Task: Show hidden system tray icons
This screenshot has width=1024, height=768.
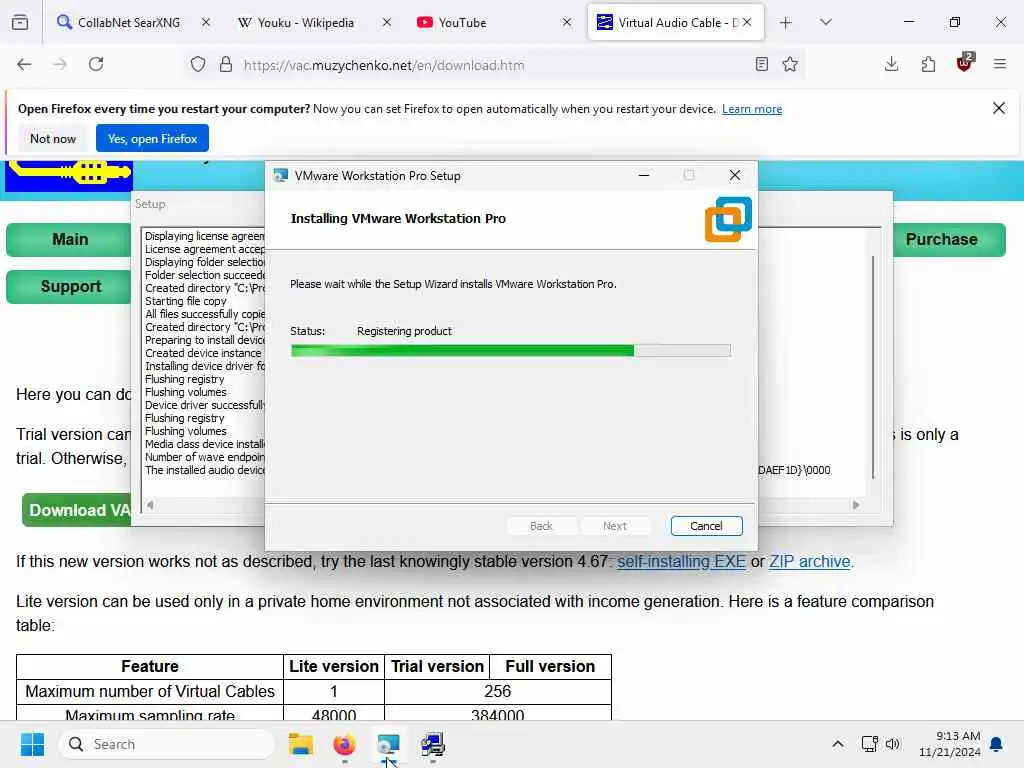Action: click(x=838, y=744)
